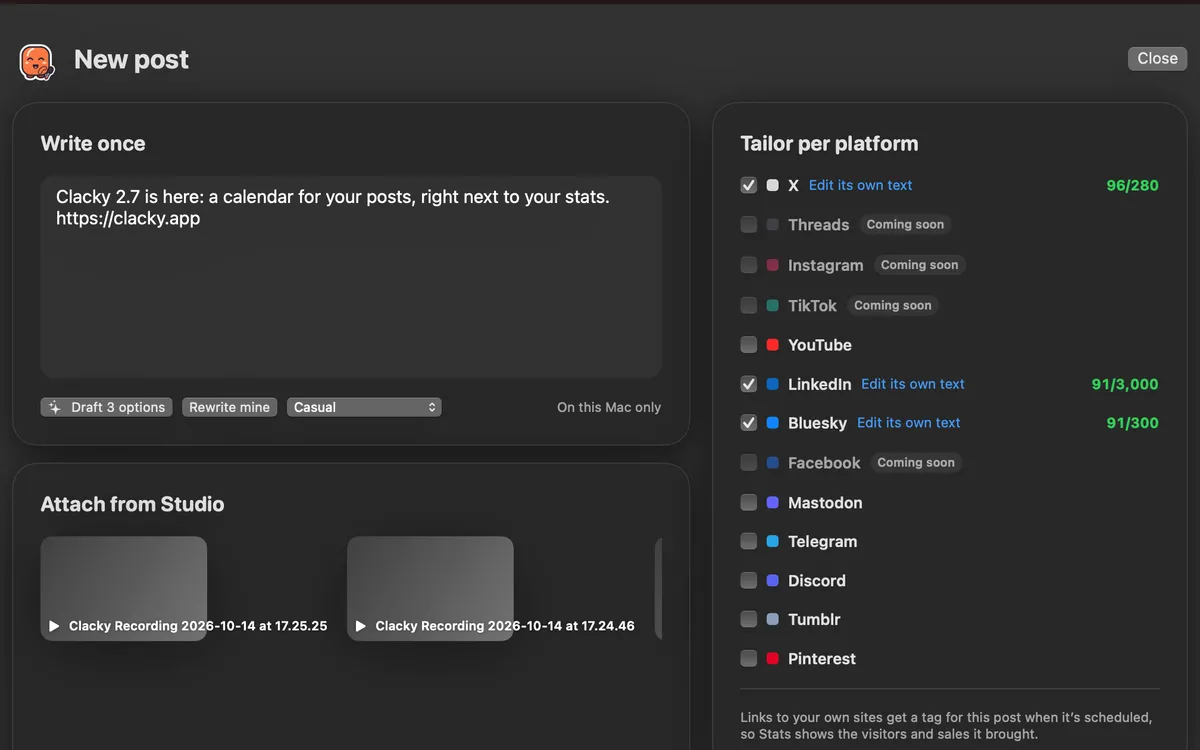Click the Telegram color dot
The width and height of the screenshot is (1200, 750).
(773, 541)
